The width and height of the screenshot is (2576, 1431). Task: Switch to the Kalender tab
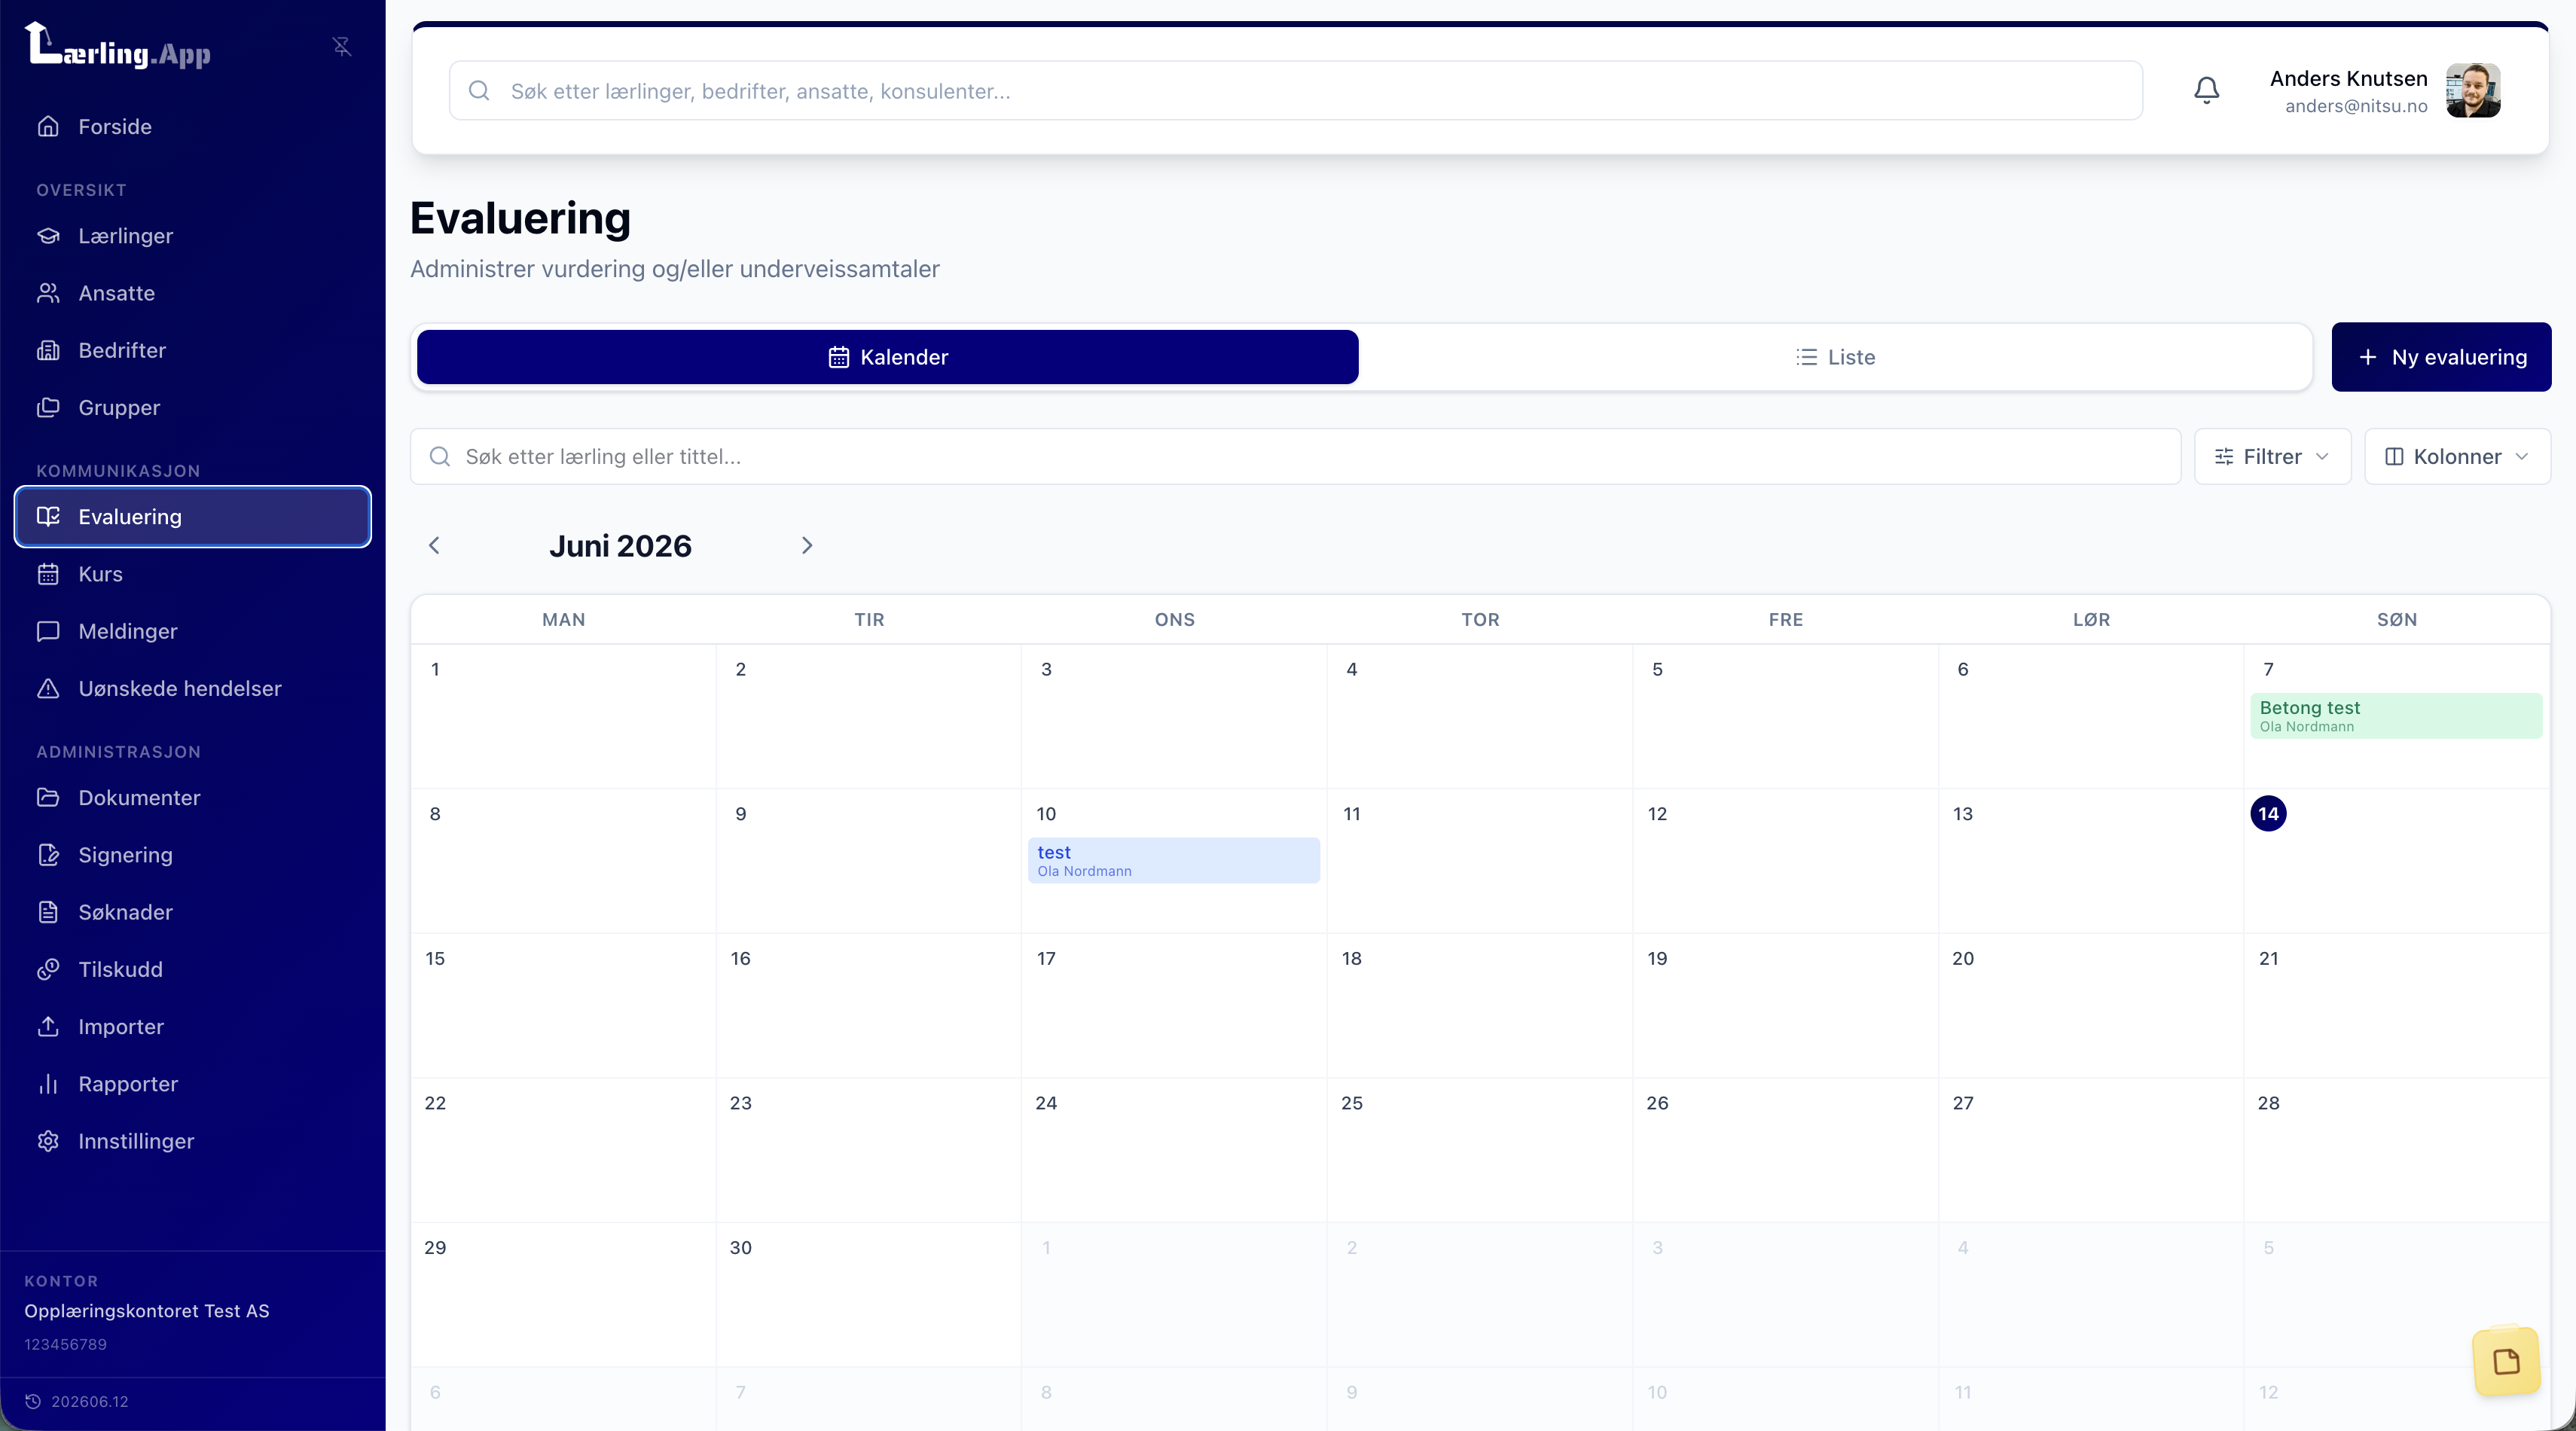tap(888, 357)
